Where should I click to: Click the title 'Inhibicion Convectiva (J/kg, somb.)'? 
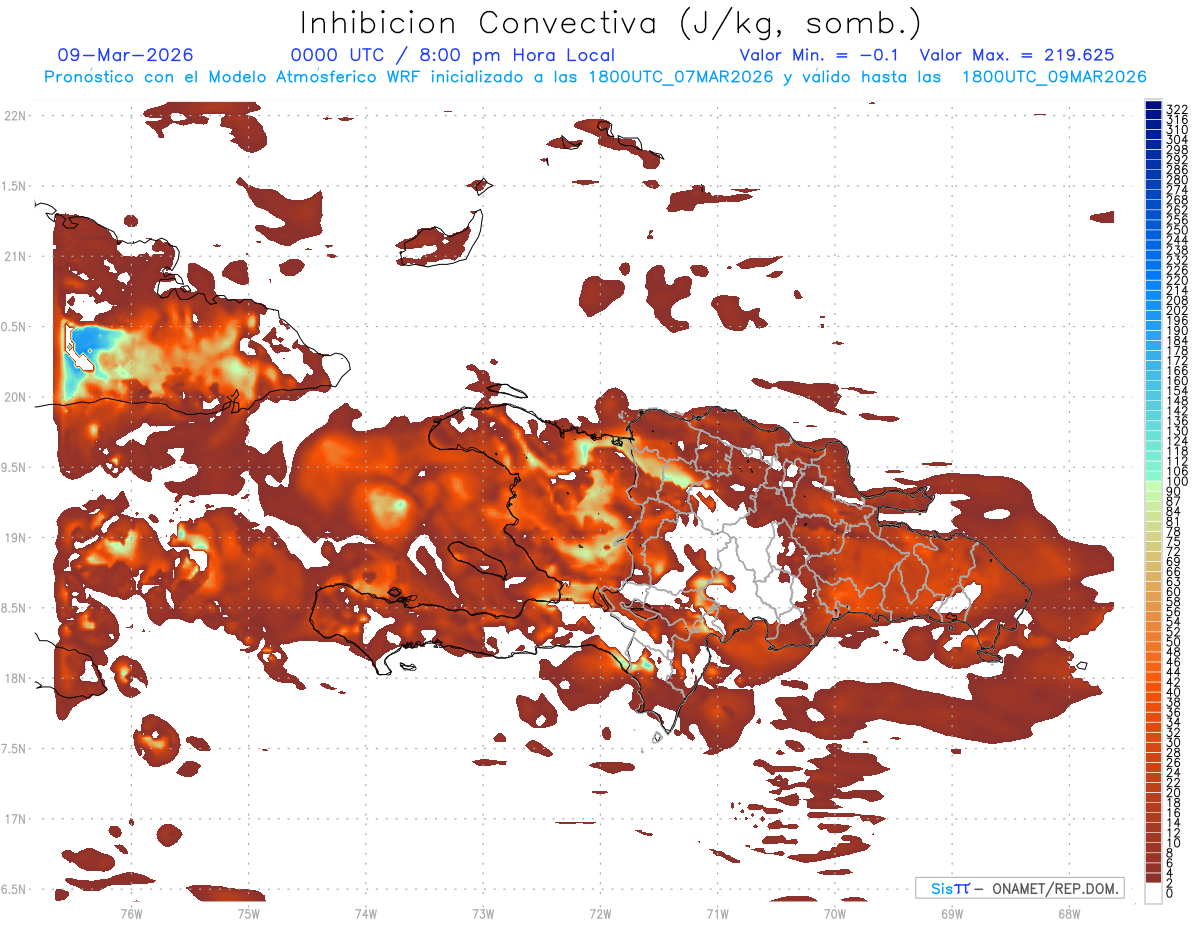611,23
